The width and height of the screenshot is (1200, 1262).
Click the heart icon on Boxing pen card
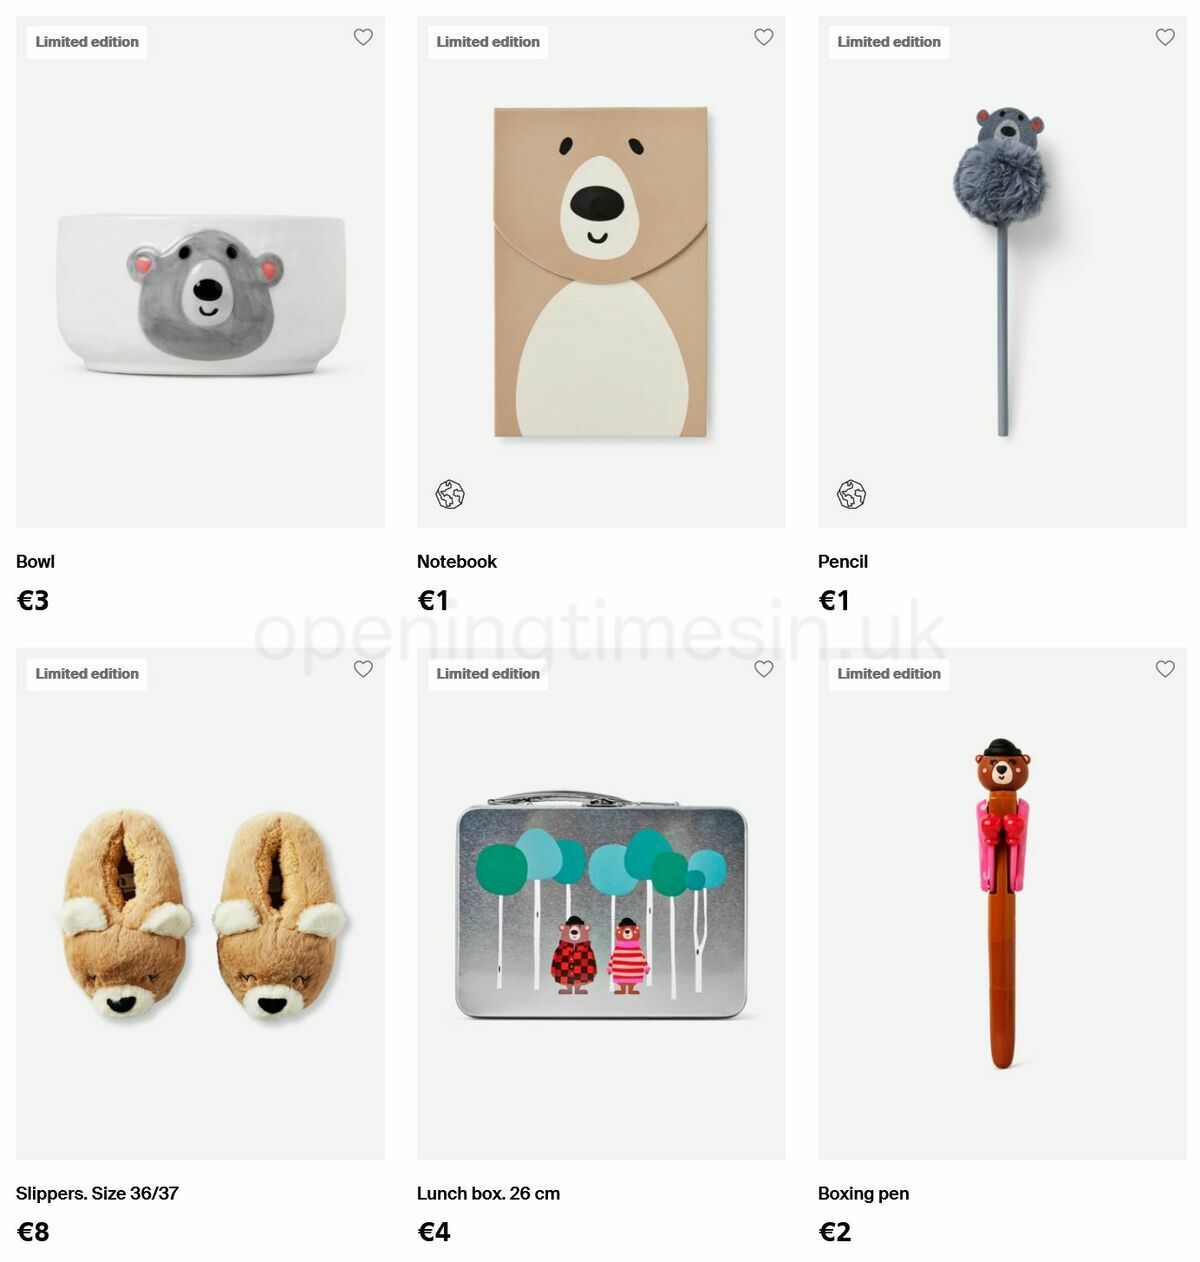[x=1165, y=669]
